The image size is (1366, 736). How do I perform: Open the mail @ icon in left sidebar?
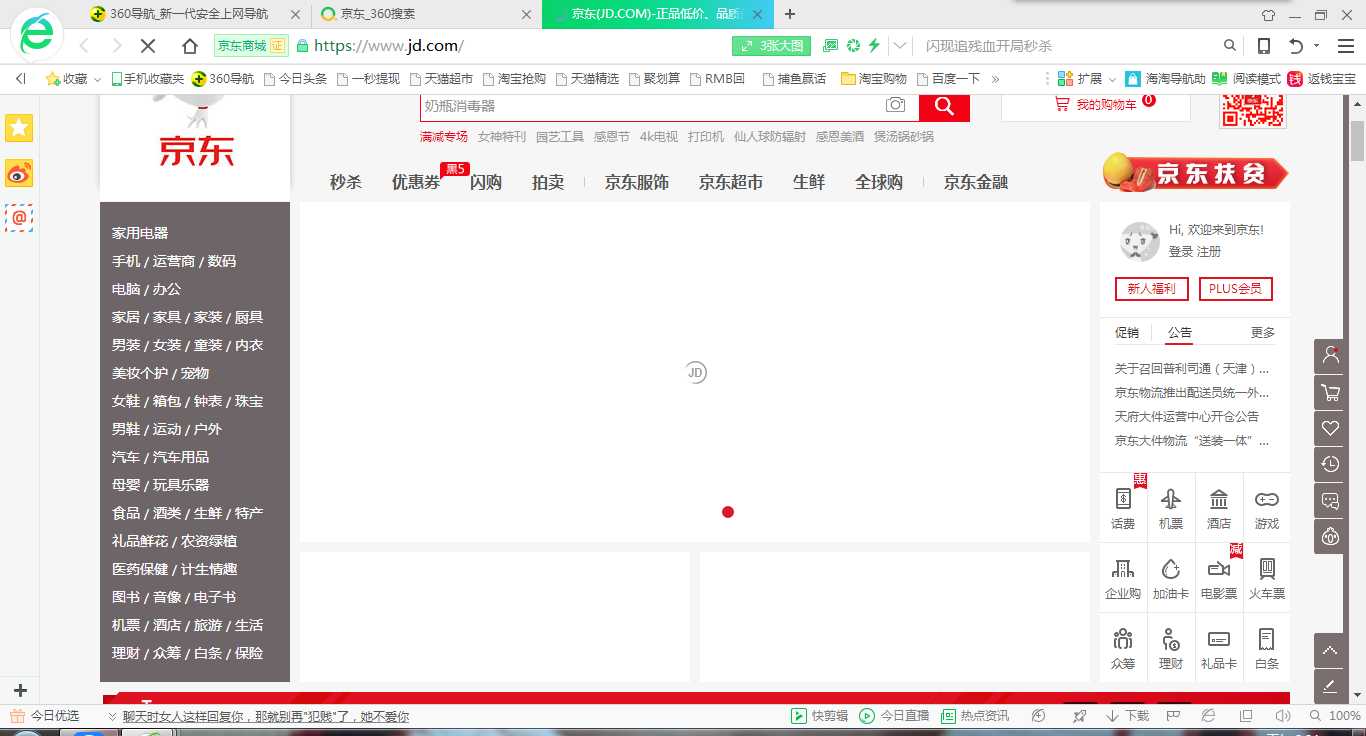coord(19,217)
